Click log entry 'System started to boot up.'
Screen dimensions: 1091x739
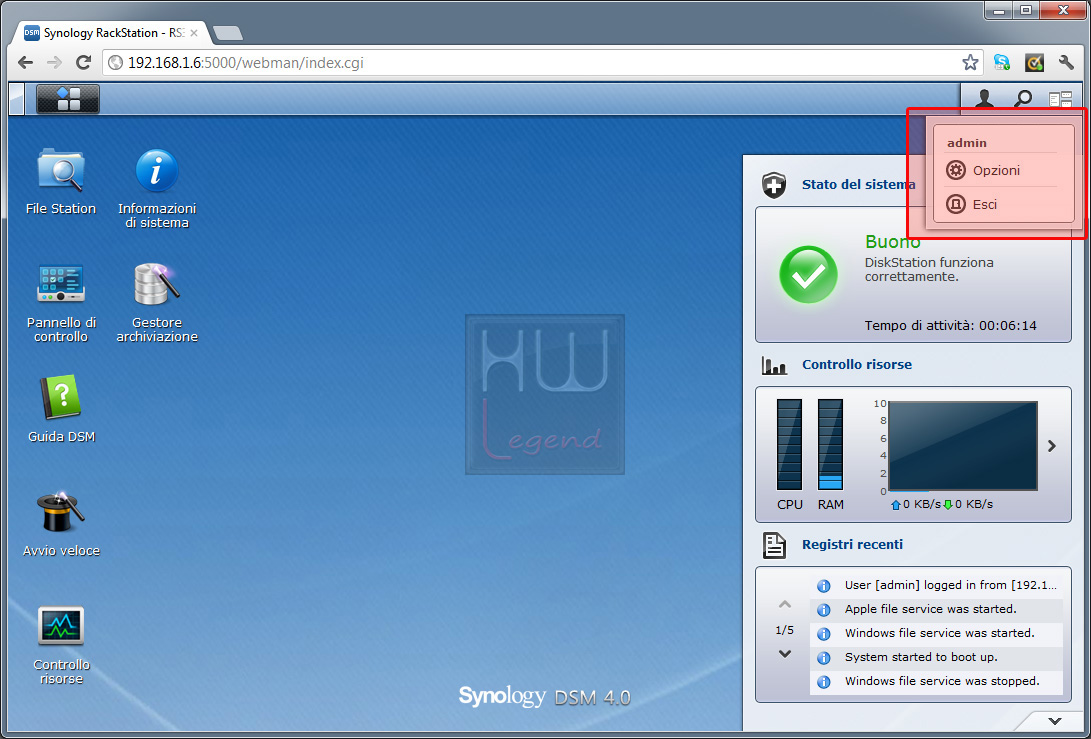[x=937, y=658]
